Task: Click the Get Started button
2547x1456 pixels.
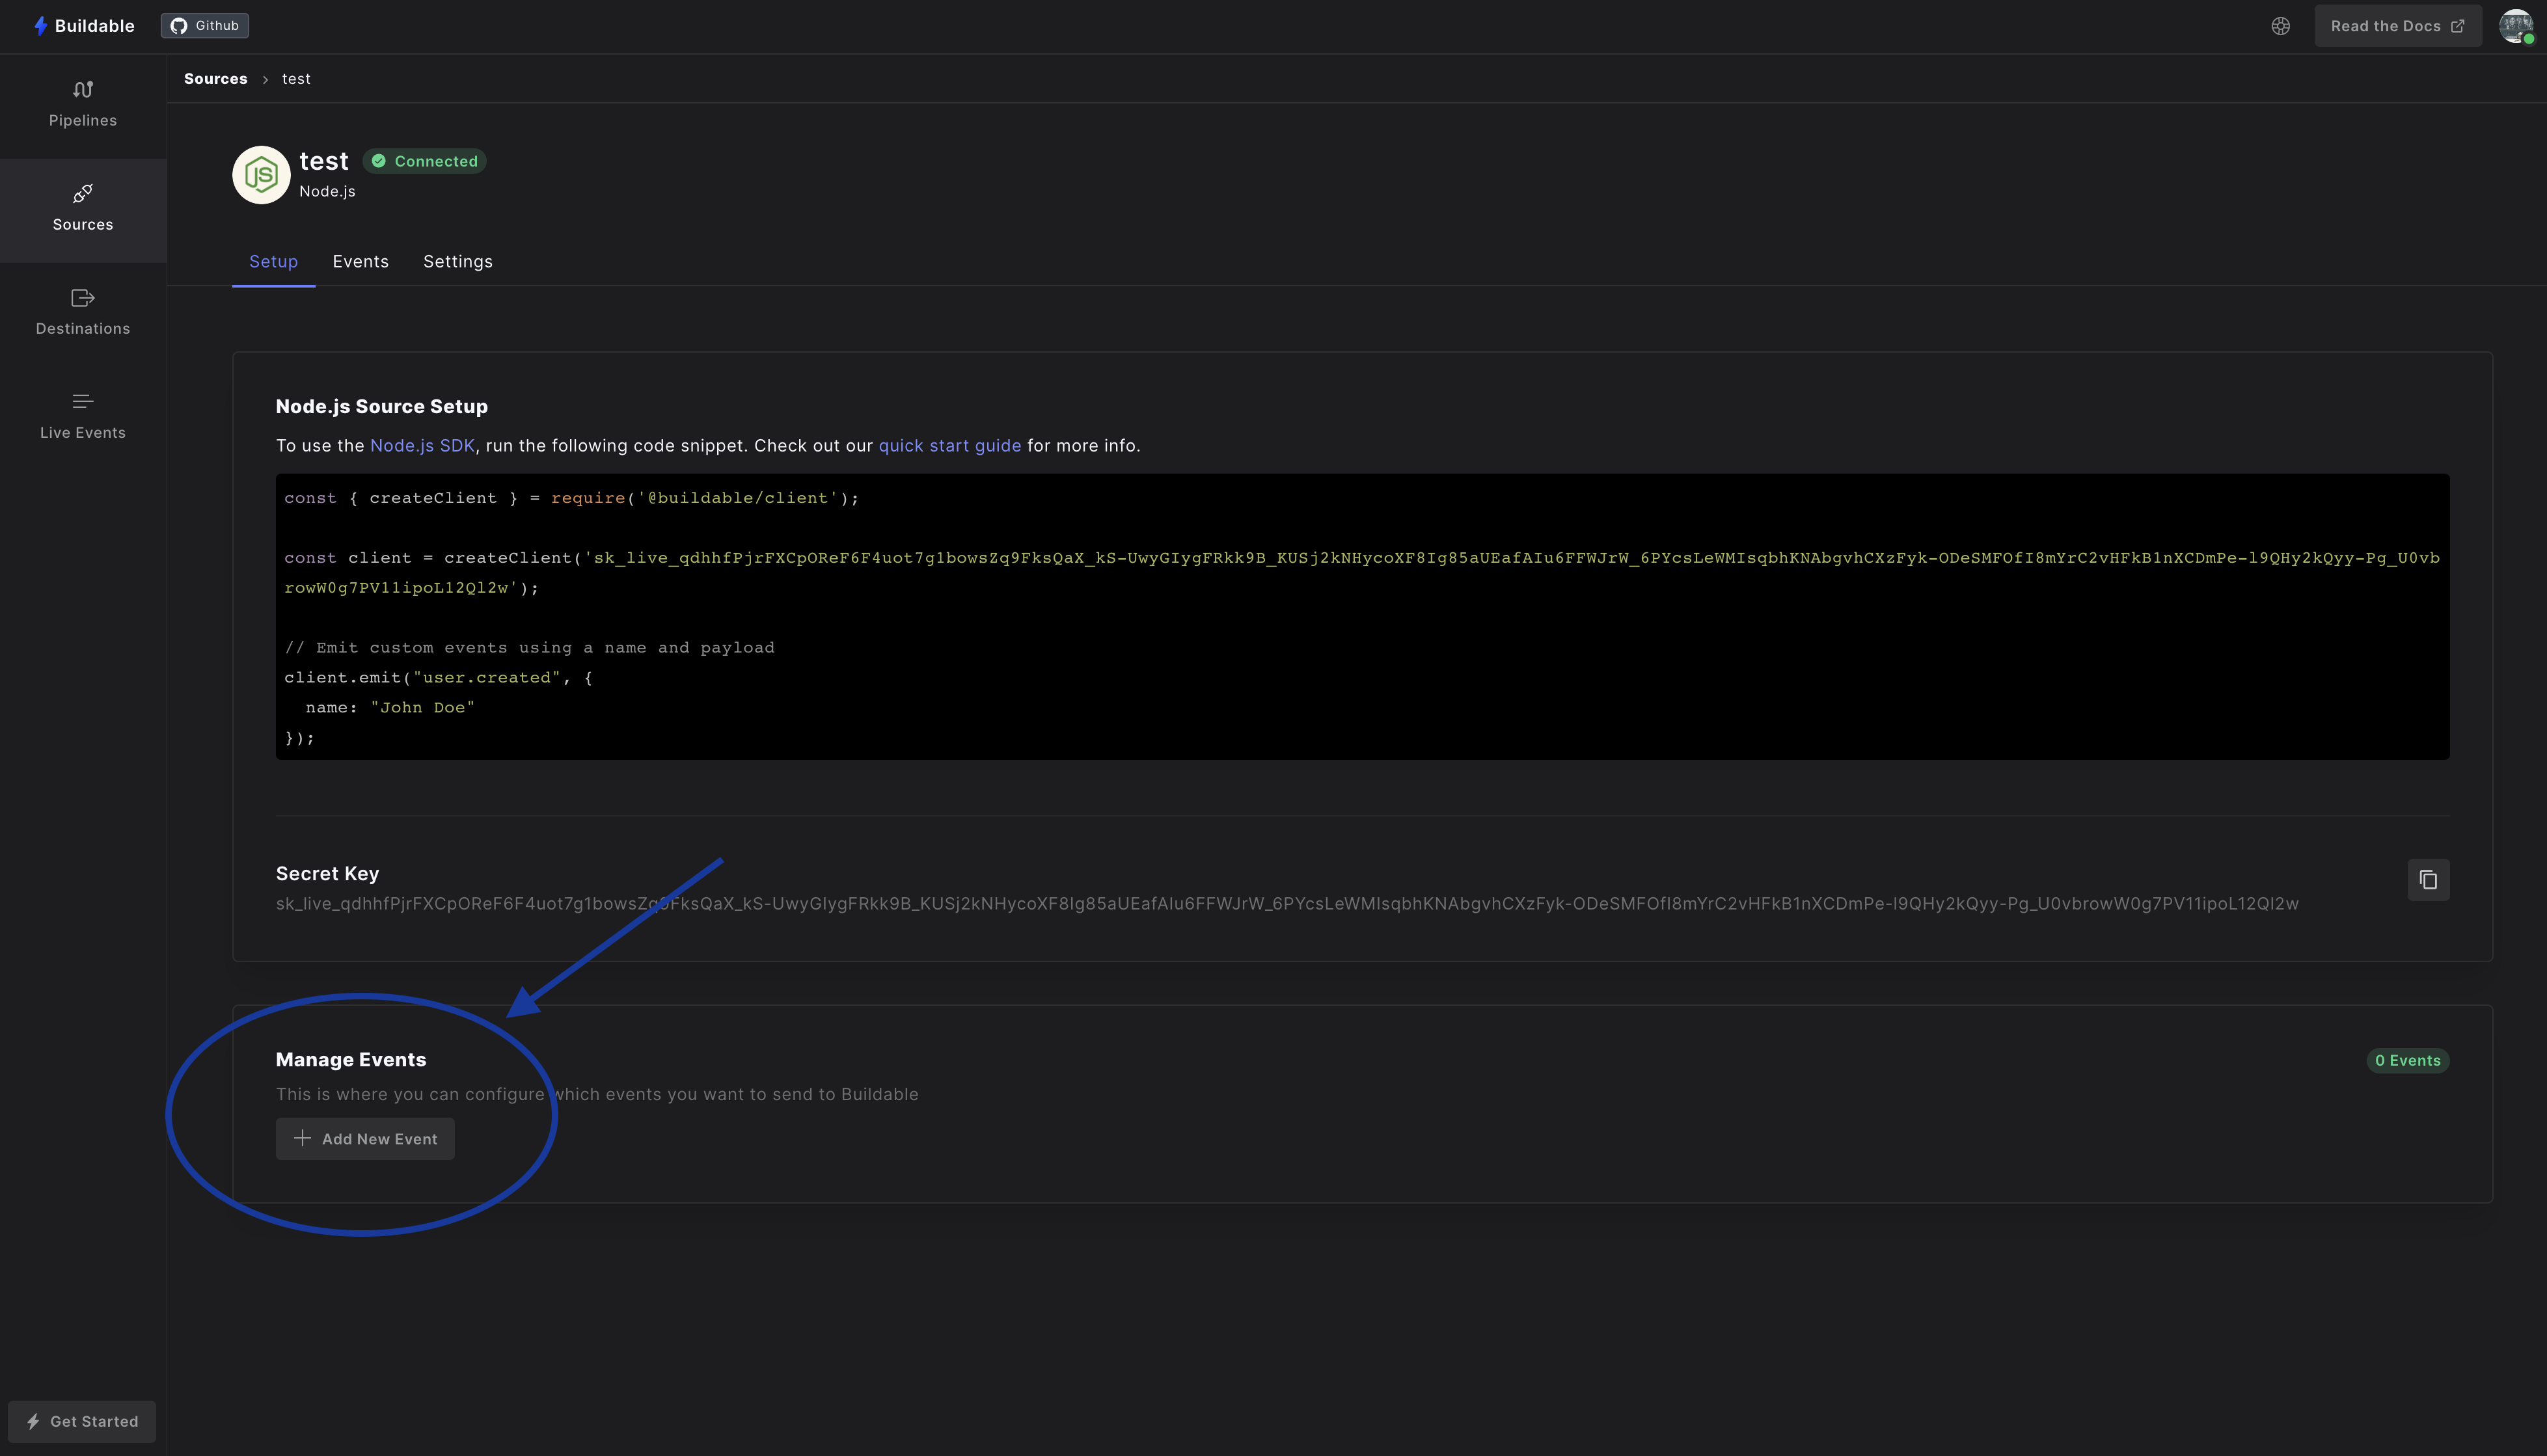Action: click(82, 1421)
